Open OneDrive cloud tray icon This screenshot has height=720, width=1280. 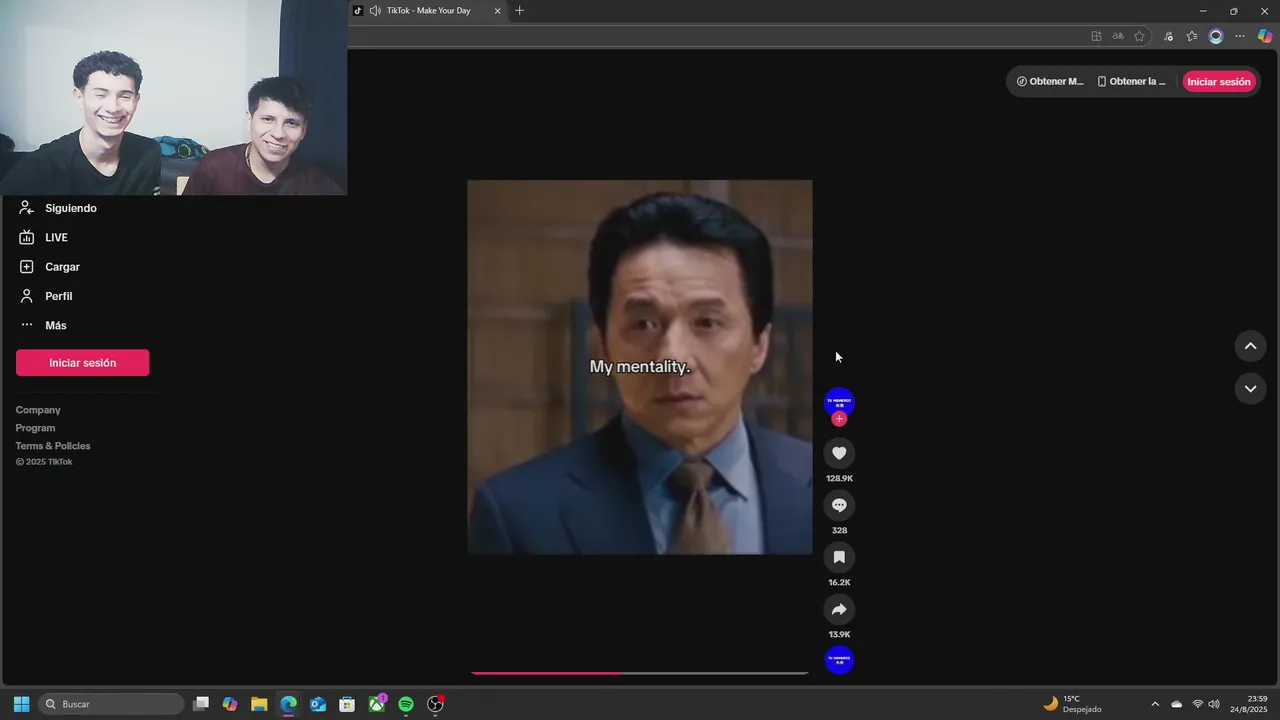1177,704
